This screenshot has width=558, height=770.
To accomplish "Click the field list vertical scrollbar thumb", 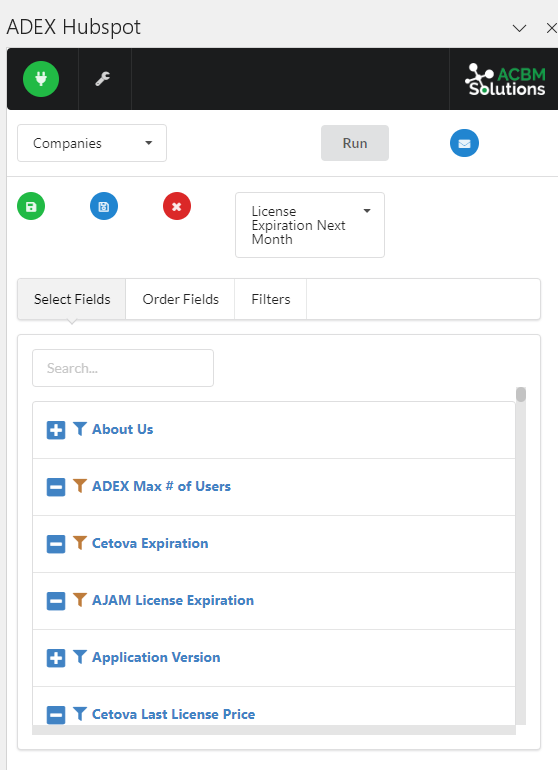I will (521, 394).
